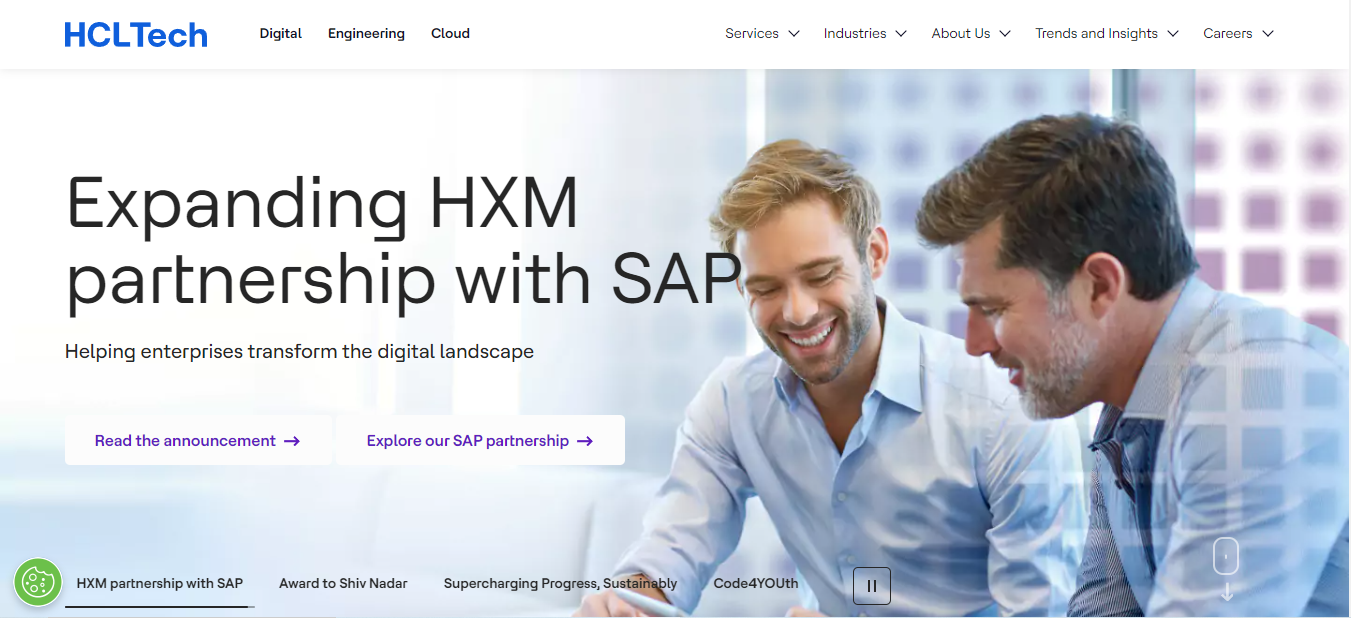Expand the Industries dropdown menu
The height and width of the screenshot is (618, 1351).
pyautogui.click(x=865, y=34)
